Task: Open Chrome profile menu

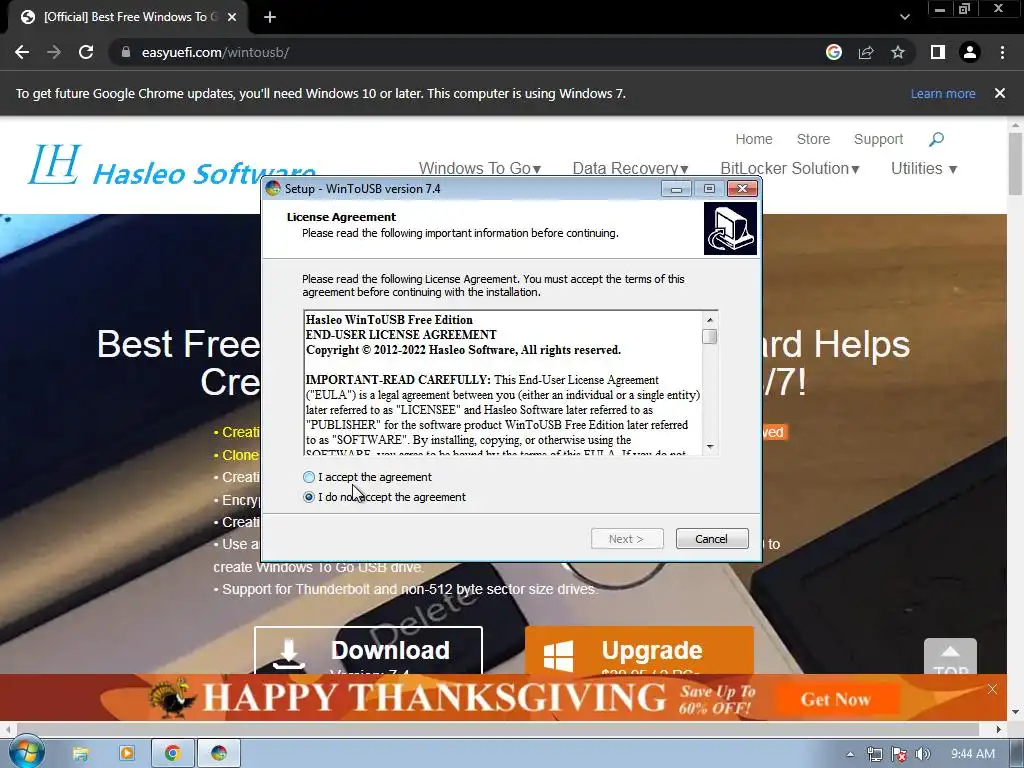Action: pyautogui.click(x=970, y=52)
